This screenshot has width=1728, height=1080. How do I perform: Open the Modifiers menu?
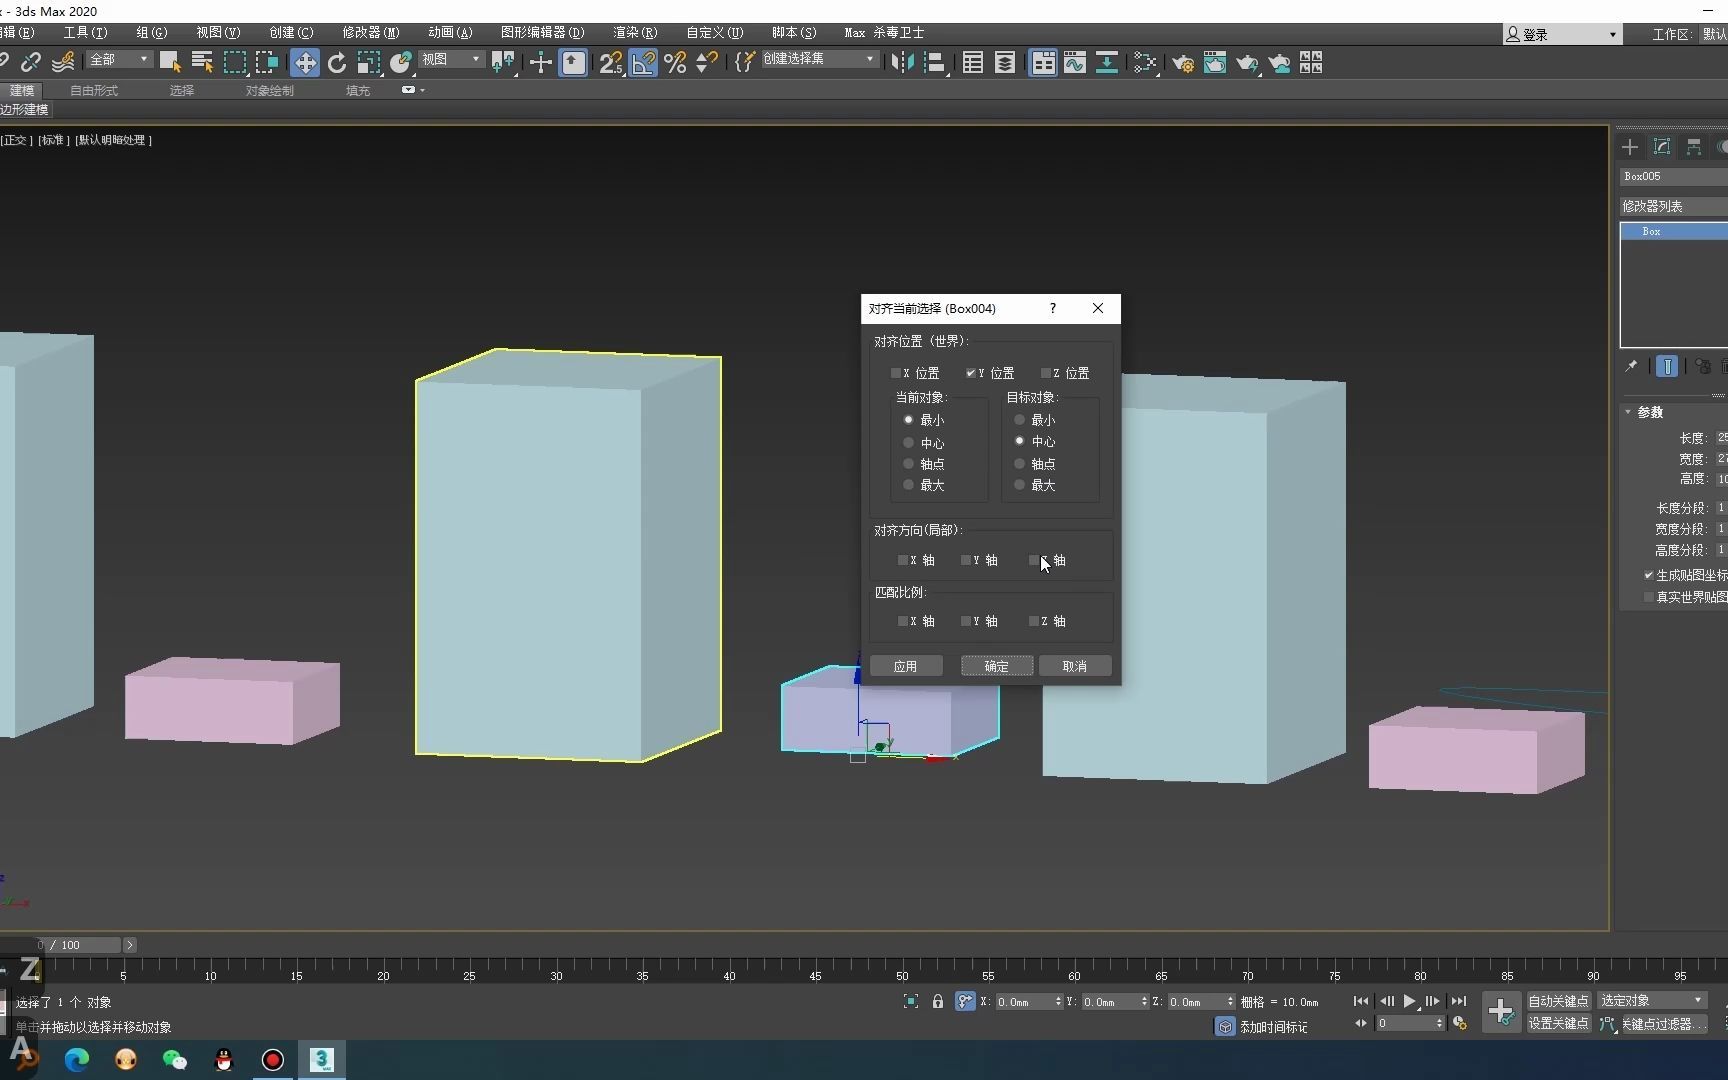tap(370, 33)
